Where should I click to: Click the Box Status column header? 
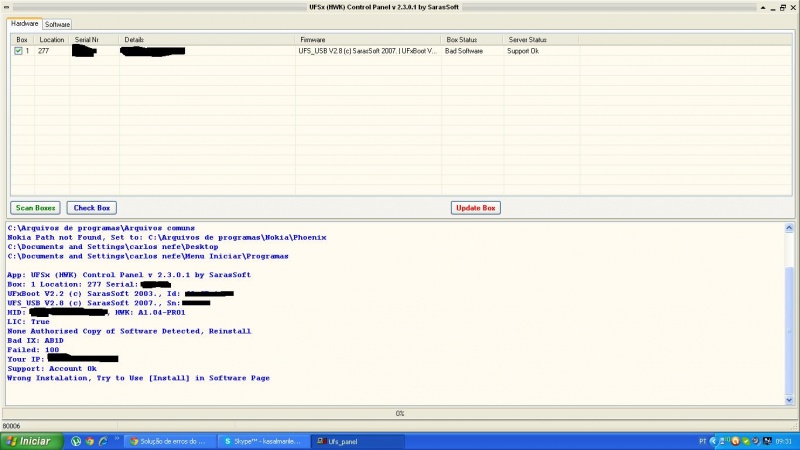[x=472, y=39]
